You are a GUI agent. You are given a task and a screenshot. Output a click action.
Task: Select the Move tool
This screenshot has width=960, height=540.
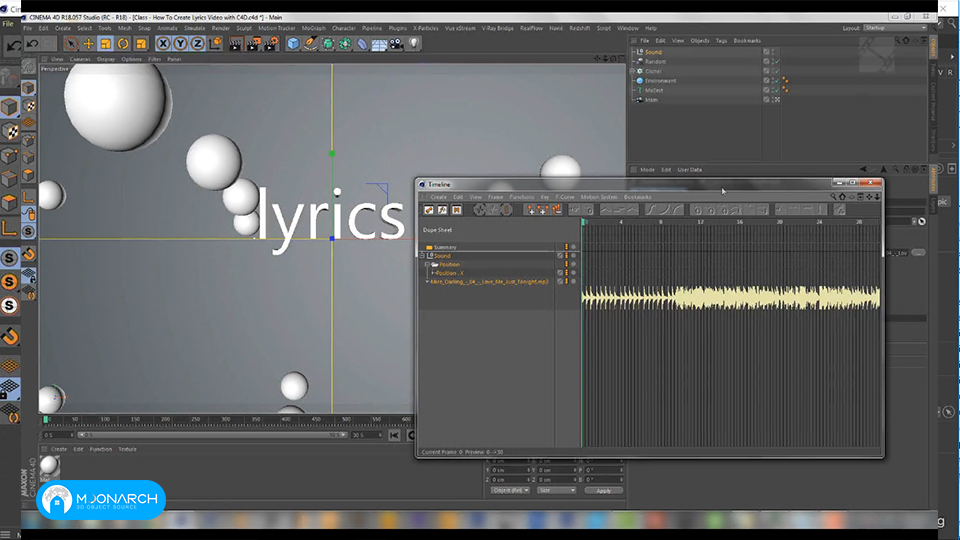click(x=88, y=43)
